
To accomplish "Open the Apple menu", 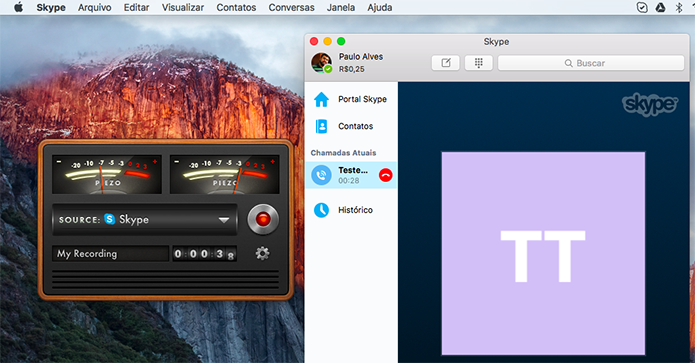I will 18,7.
